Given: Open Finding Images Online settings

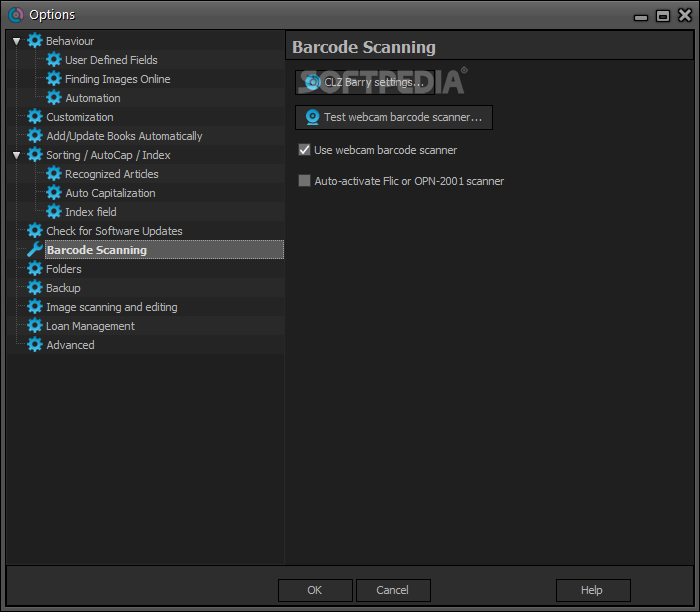Looking at the screenshot, I should (x=117, y=79).
